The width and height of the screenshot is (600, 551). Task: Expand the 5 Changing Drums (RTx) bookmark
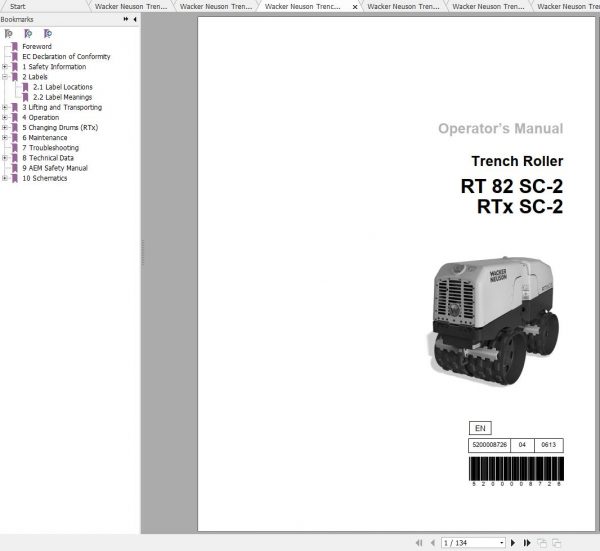tap(5, 127)
